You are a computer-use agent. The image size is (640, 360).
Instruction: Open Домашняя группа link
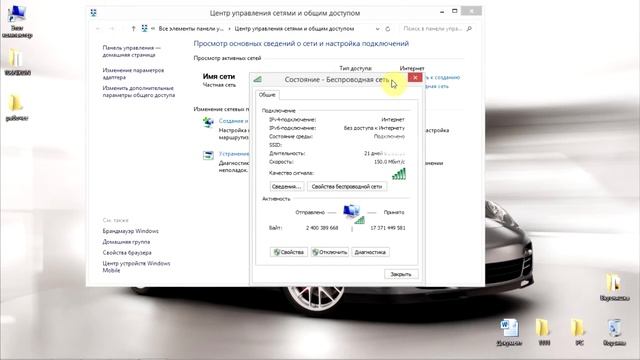click(126, 242)
